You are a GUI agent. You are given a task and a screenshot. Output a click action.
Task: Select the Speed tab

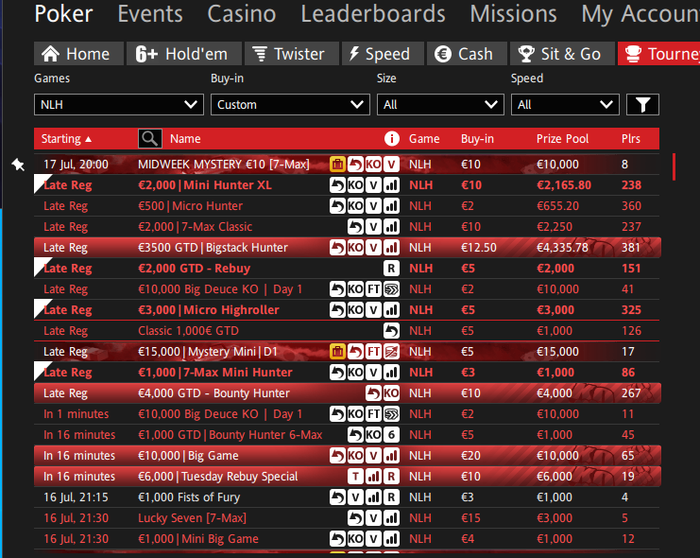(x=383, y=54)
